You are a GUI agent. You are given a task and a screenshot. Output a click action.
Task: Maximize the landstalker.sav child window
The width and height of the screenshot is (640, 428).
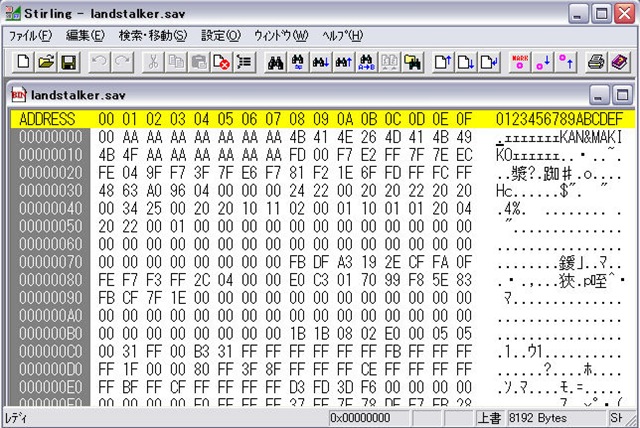622,95
